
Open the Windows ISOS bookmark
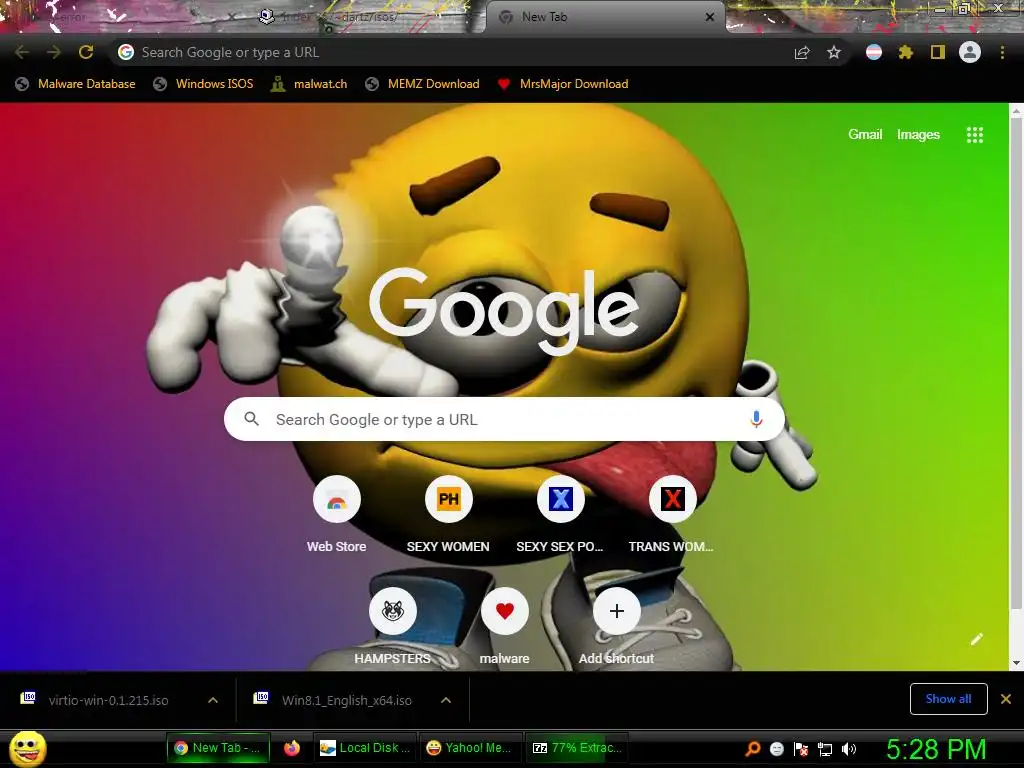203,84
